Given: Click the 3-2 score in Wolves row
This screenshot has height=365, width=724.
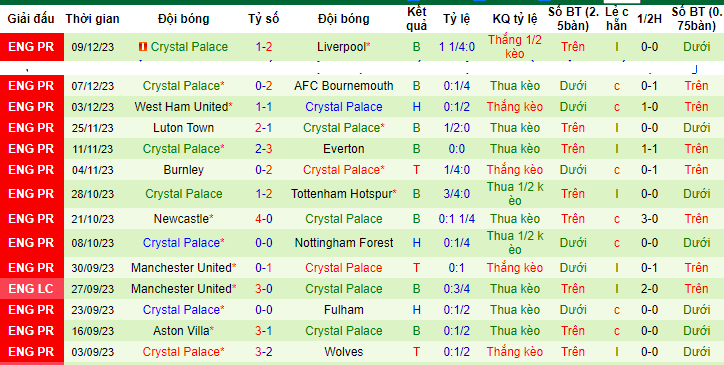Looking at the screenshot, I should point(264,352).
